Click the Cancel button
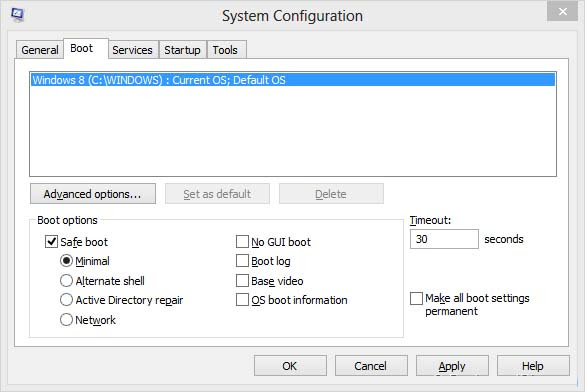The width and height of the screenshot is (585, 392). point(371,366)
